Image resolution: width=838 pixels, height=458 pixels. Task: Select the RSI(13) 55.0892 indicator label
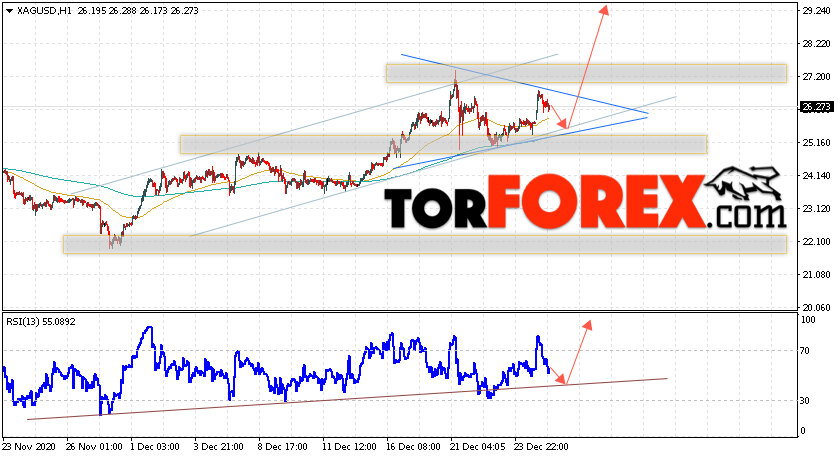tap(41, 322)
